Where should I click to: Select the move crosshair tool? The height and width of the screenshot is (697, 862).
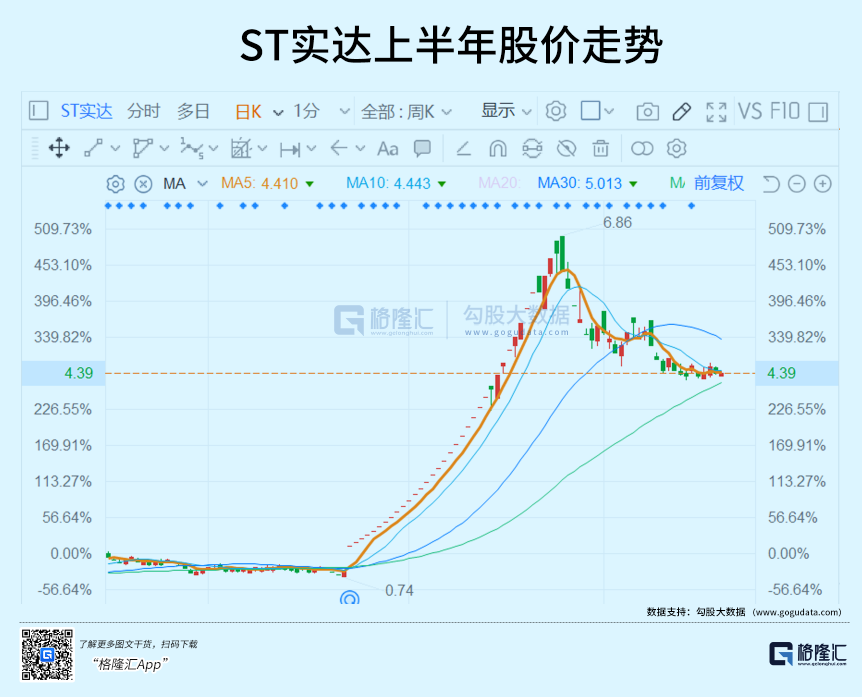pos(58,149)
